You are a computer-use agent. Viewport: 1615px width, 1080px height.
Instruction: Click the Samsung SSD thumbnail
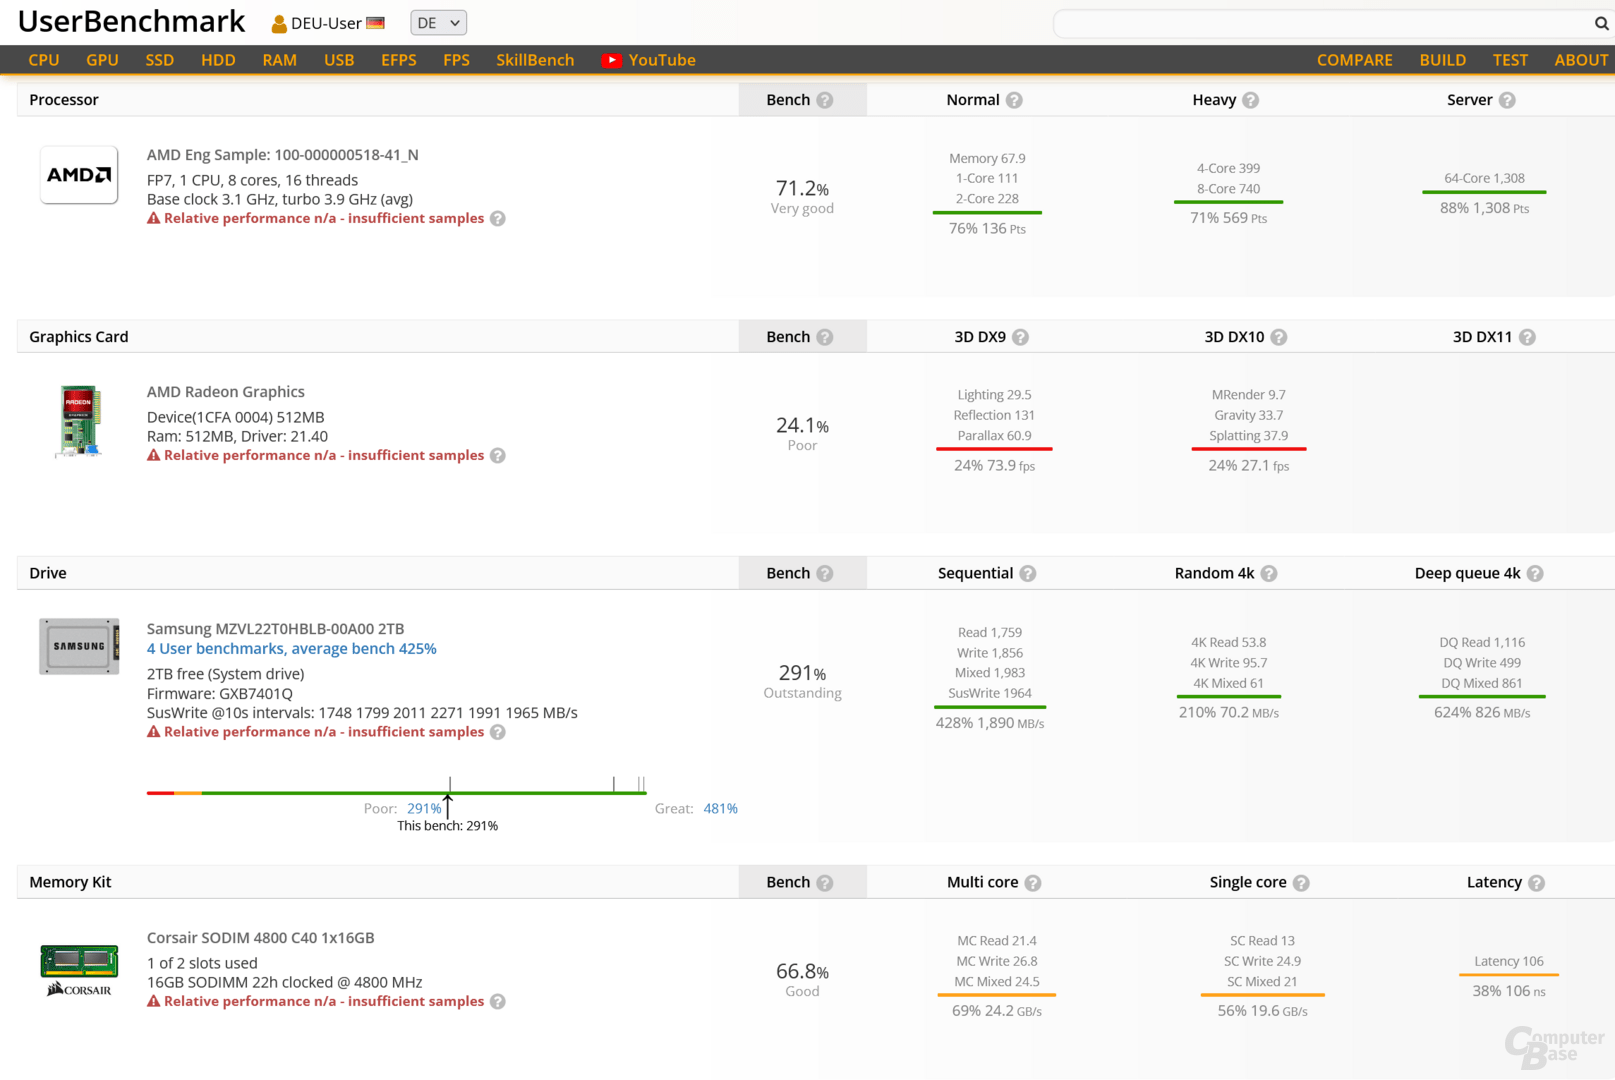point(79,646)
